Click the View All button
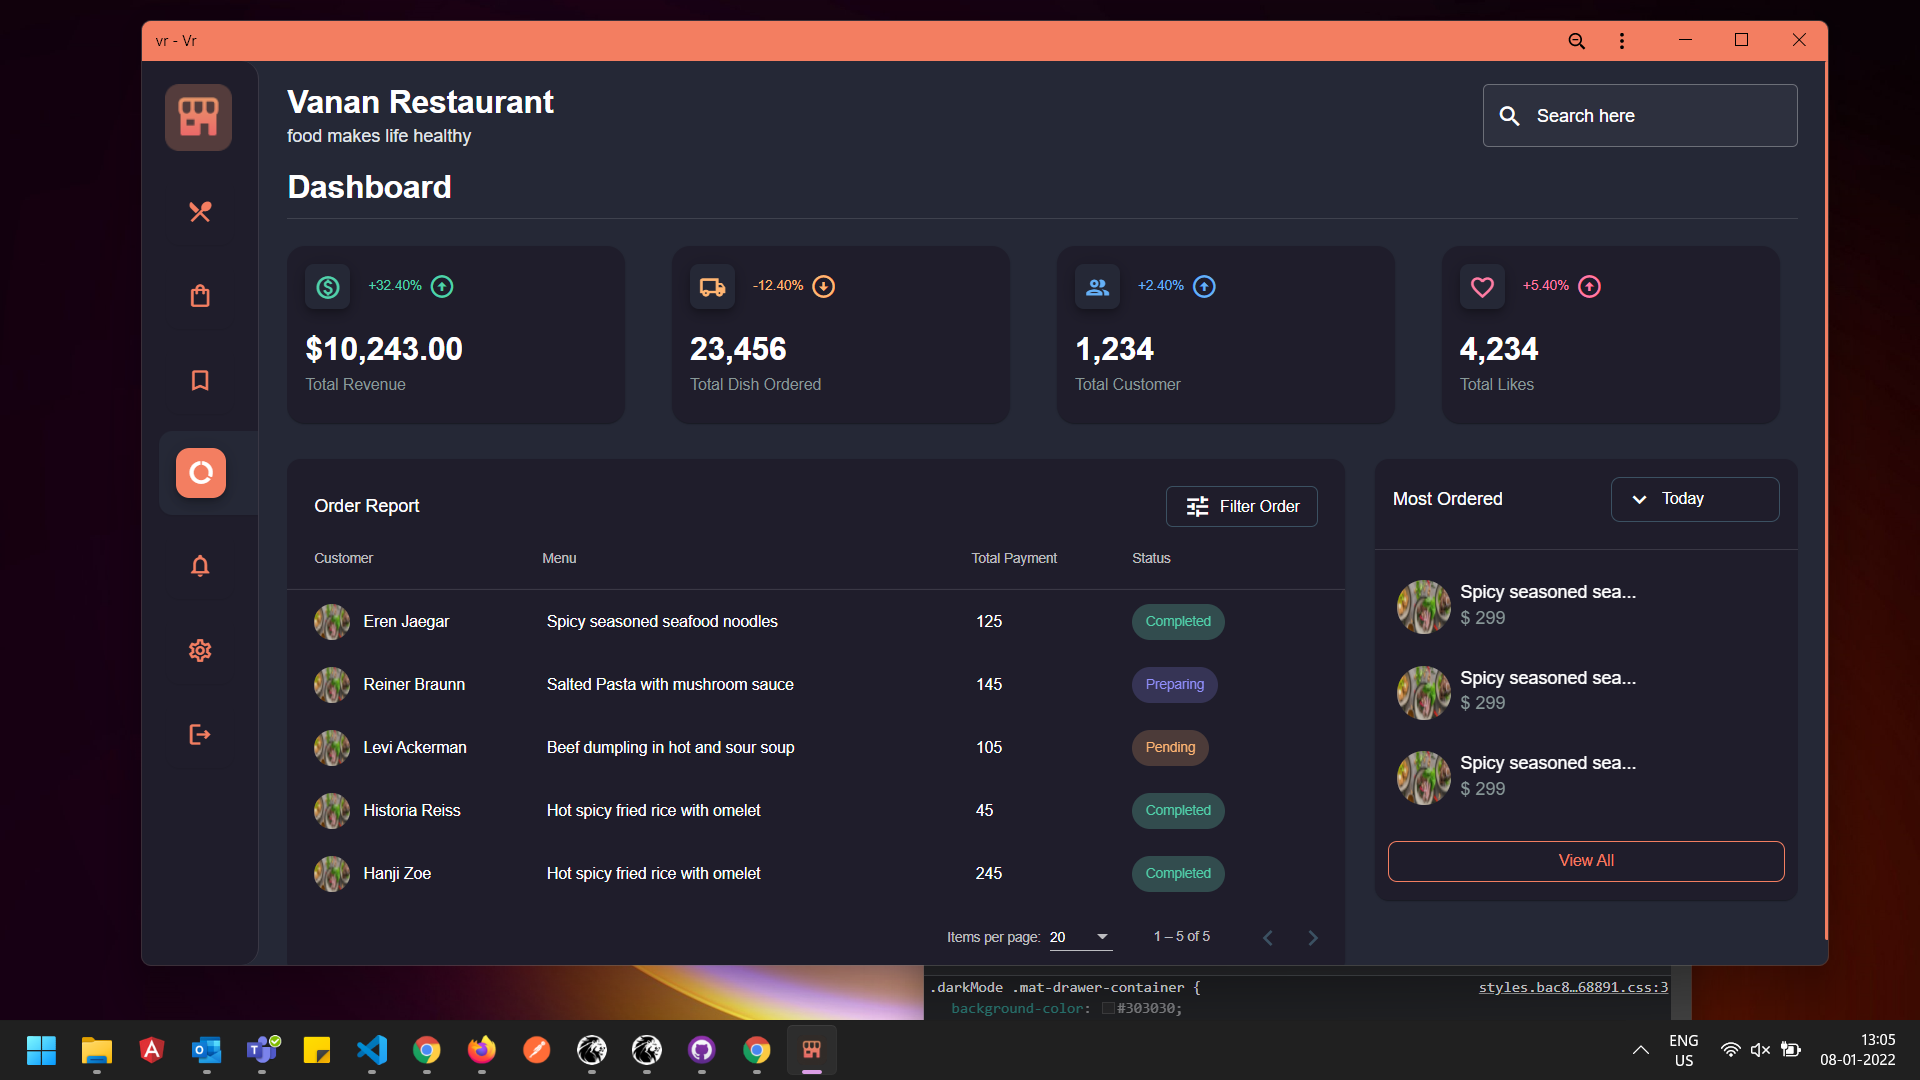This screenshot has height=1080, width=1920. point(1585,861)
